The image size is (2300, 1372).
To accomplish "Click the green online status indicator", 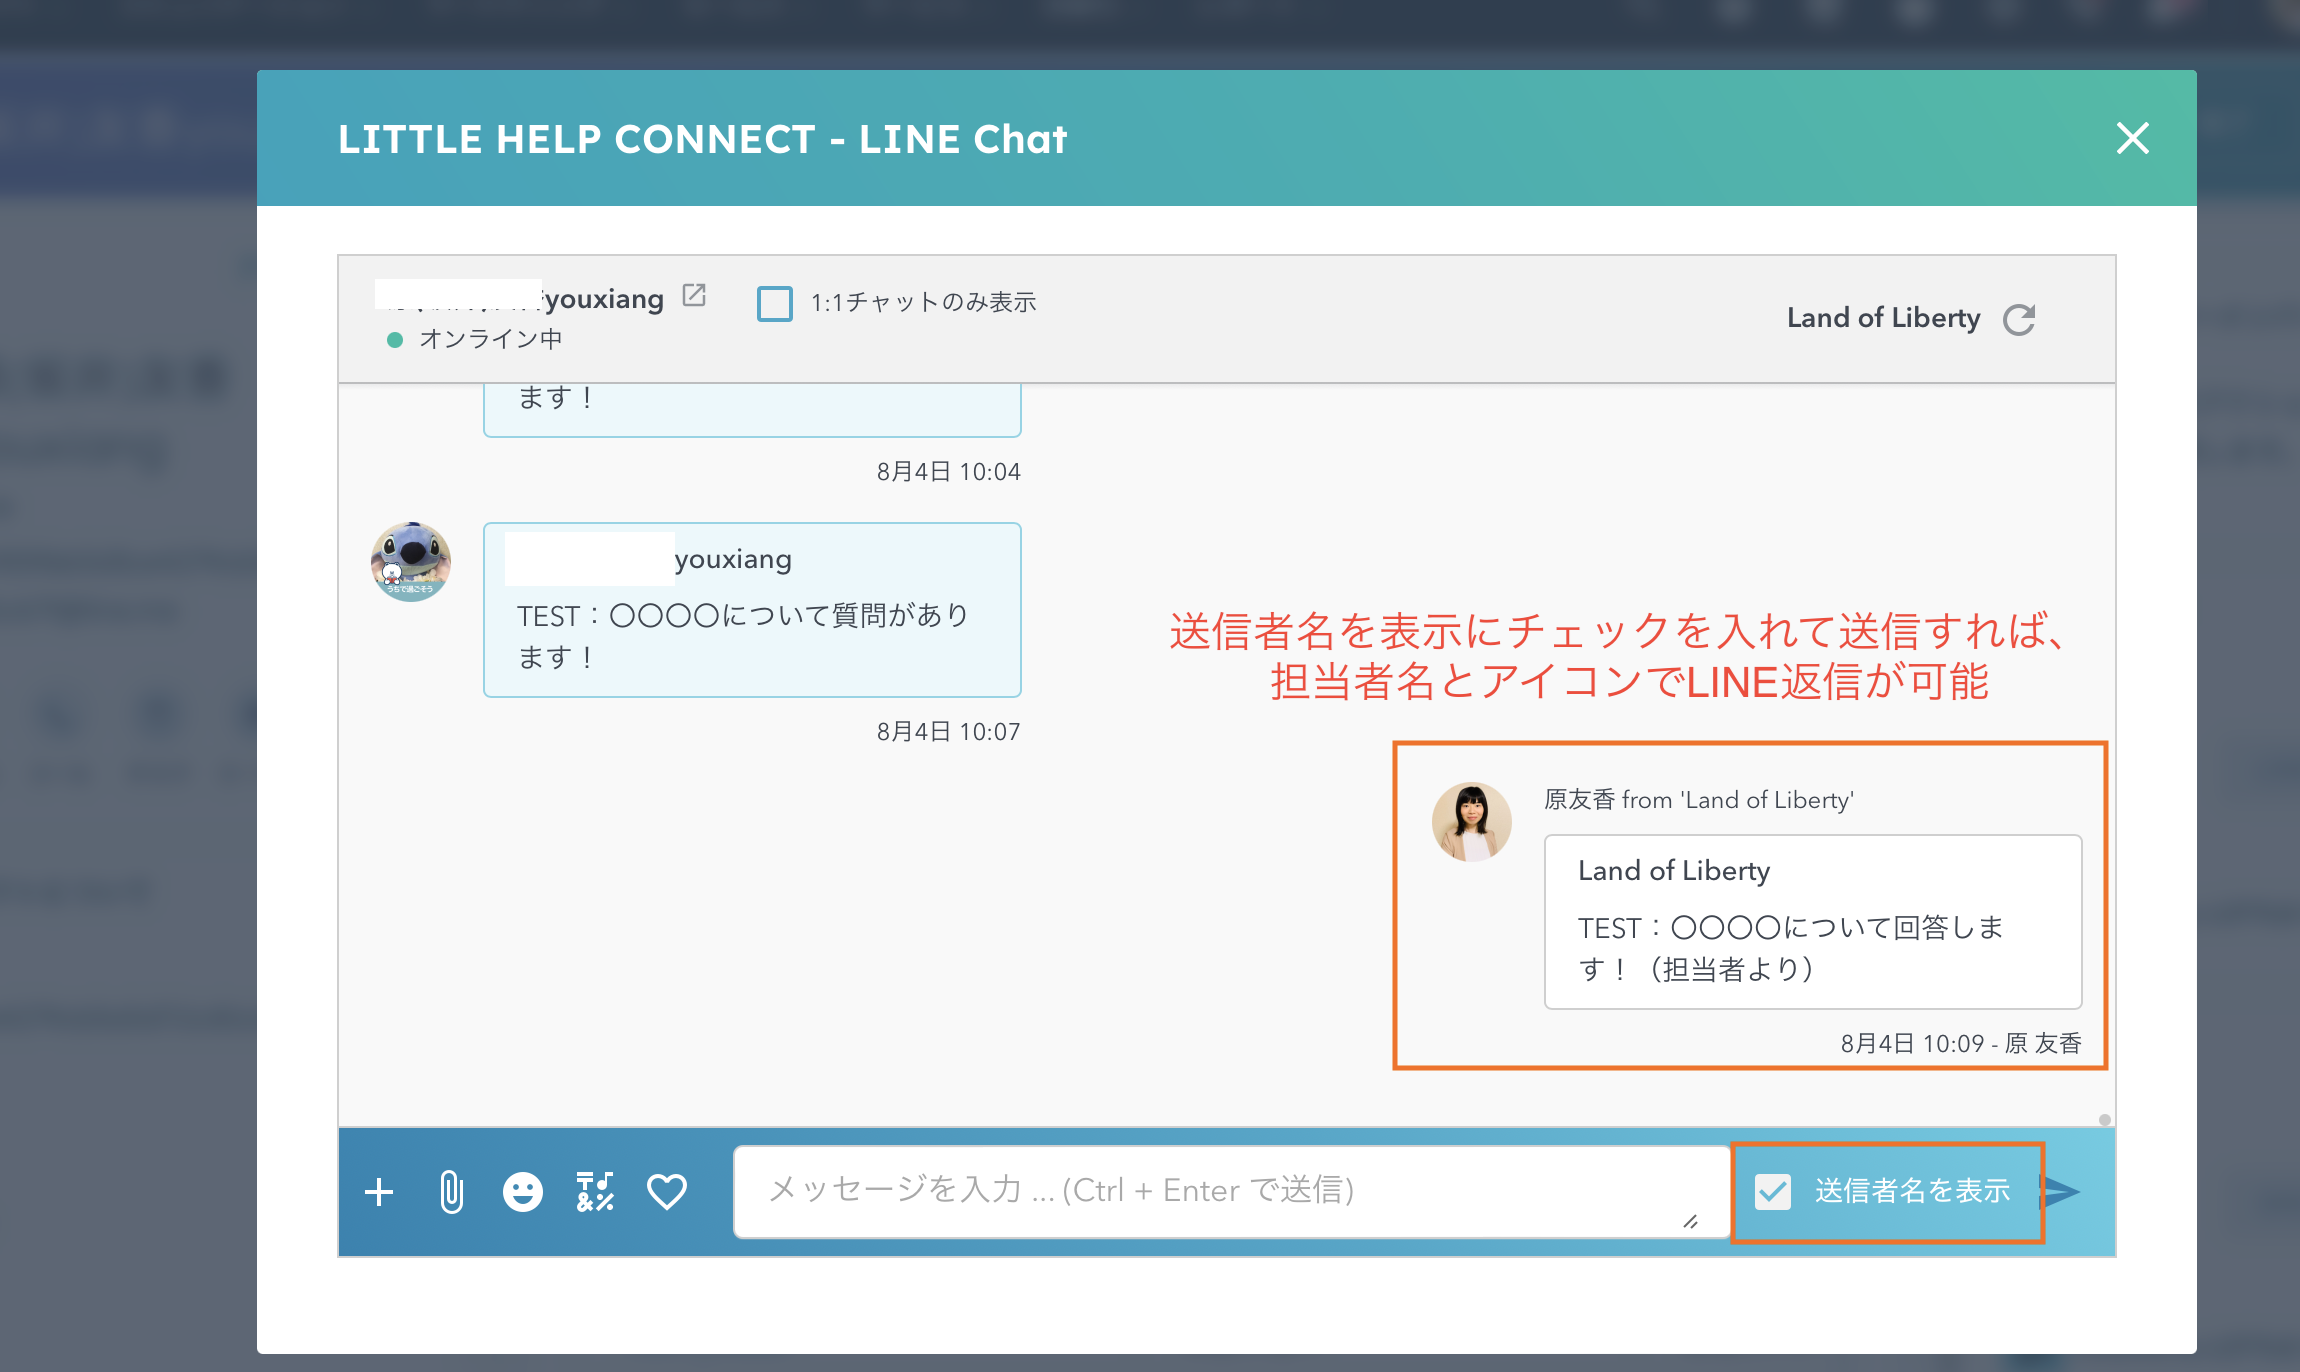I will pyautogui.click(x=394, y=339).
